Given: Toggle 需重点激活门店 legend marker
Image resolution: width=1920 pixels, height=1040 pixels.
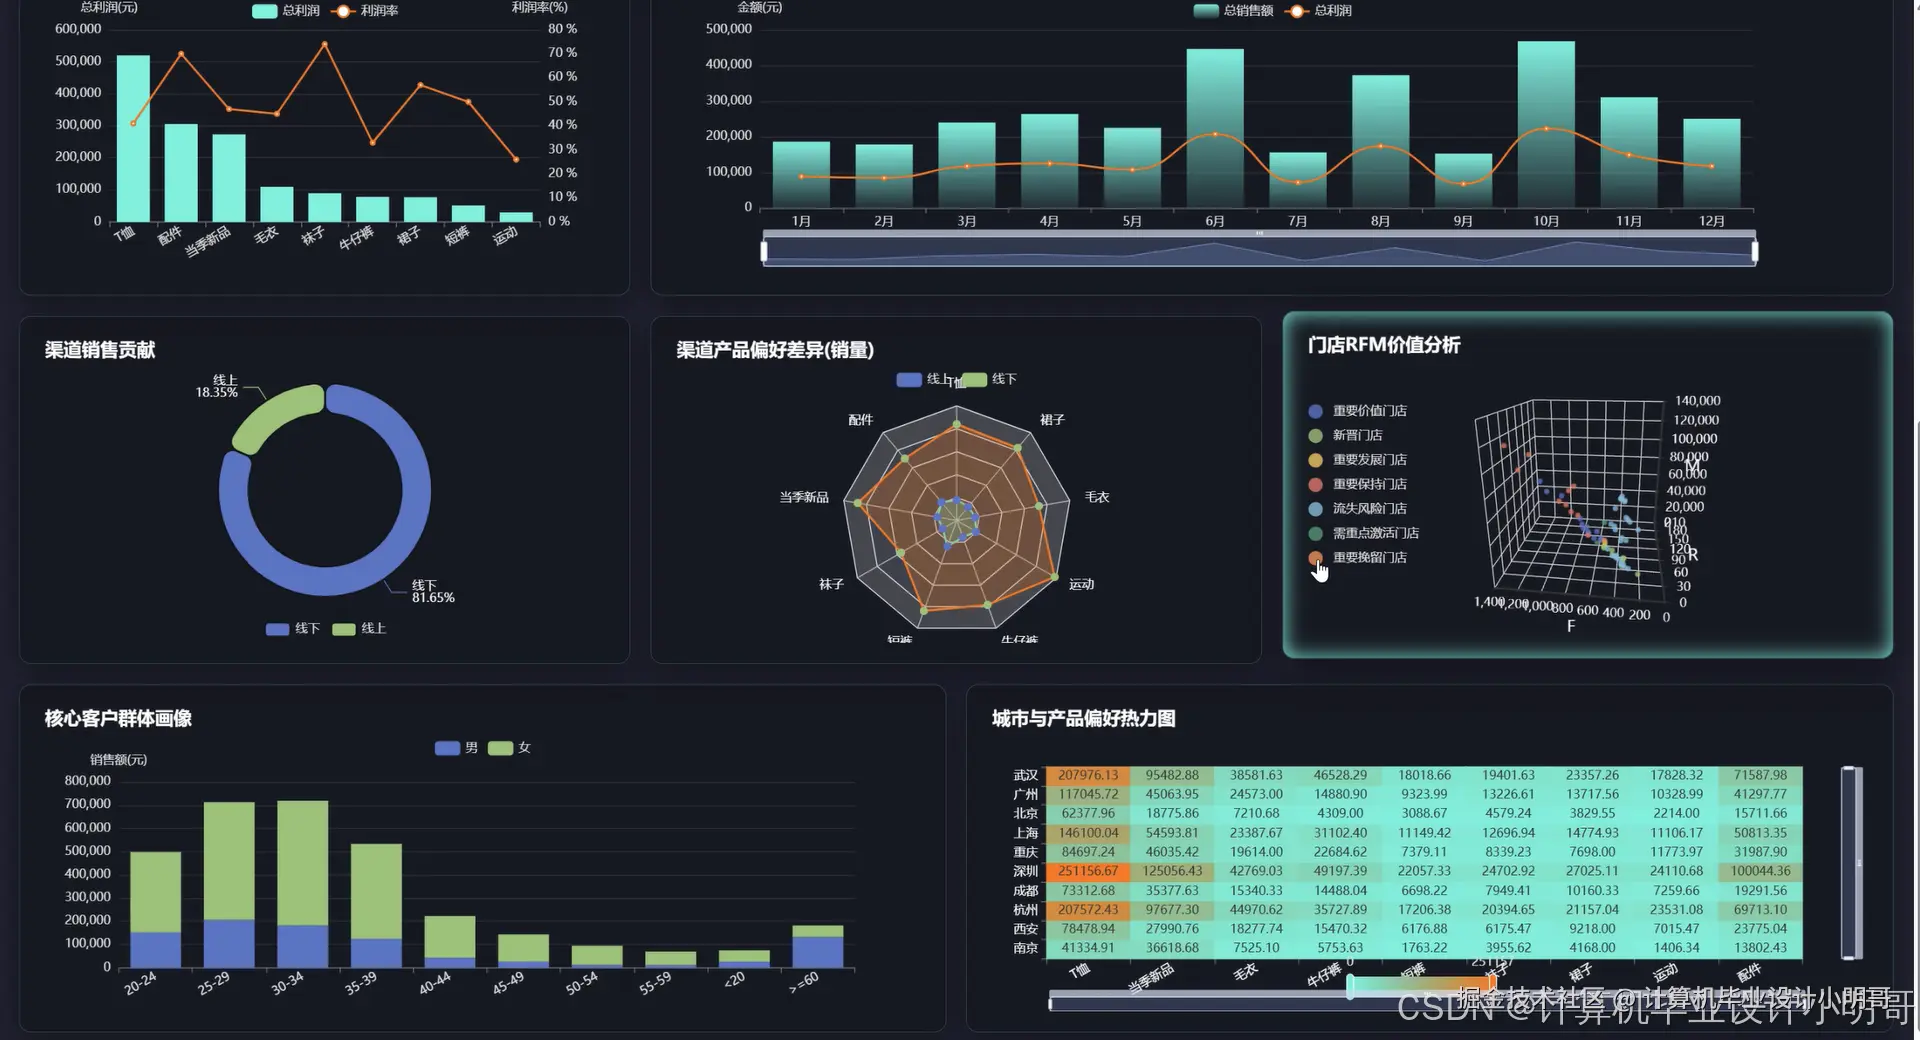Looking at the screenshot, I should pos(1315,533).
